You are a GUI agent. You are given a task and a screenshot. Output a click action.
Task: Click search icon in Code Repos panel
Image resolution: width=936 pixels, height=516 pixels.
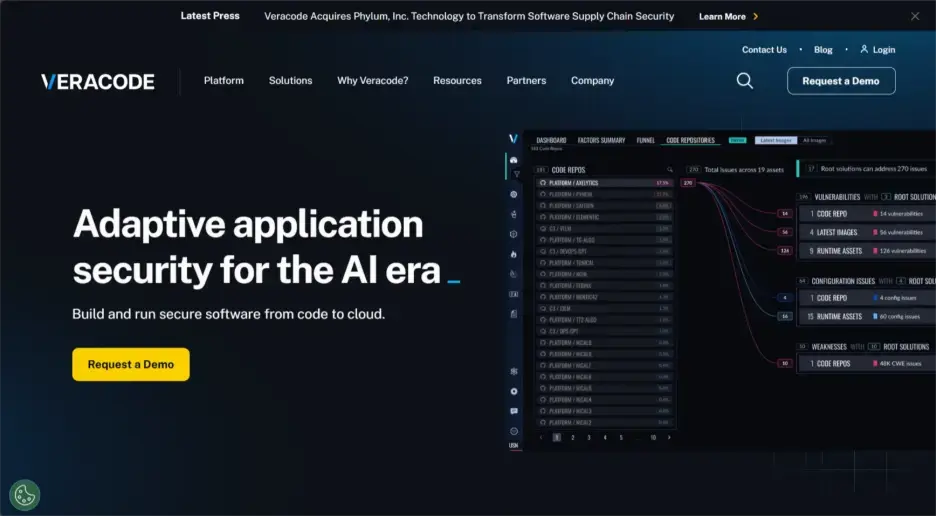(x=670, y=170)
